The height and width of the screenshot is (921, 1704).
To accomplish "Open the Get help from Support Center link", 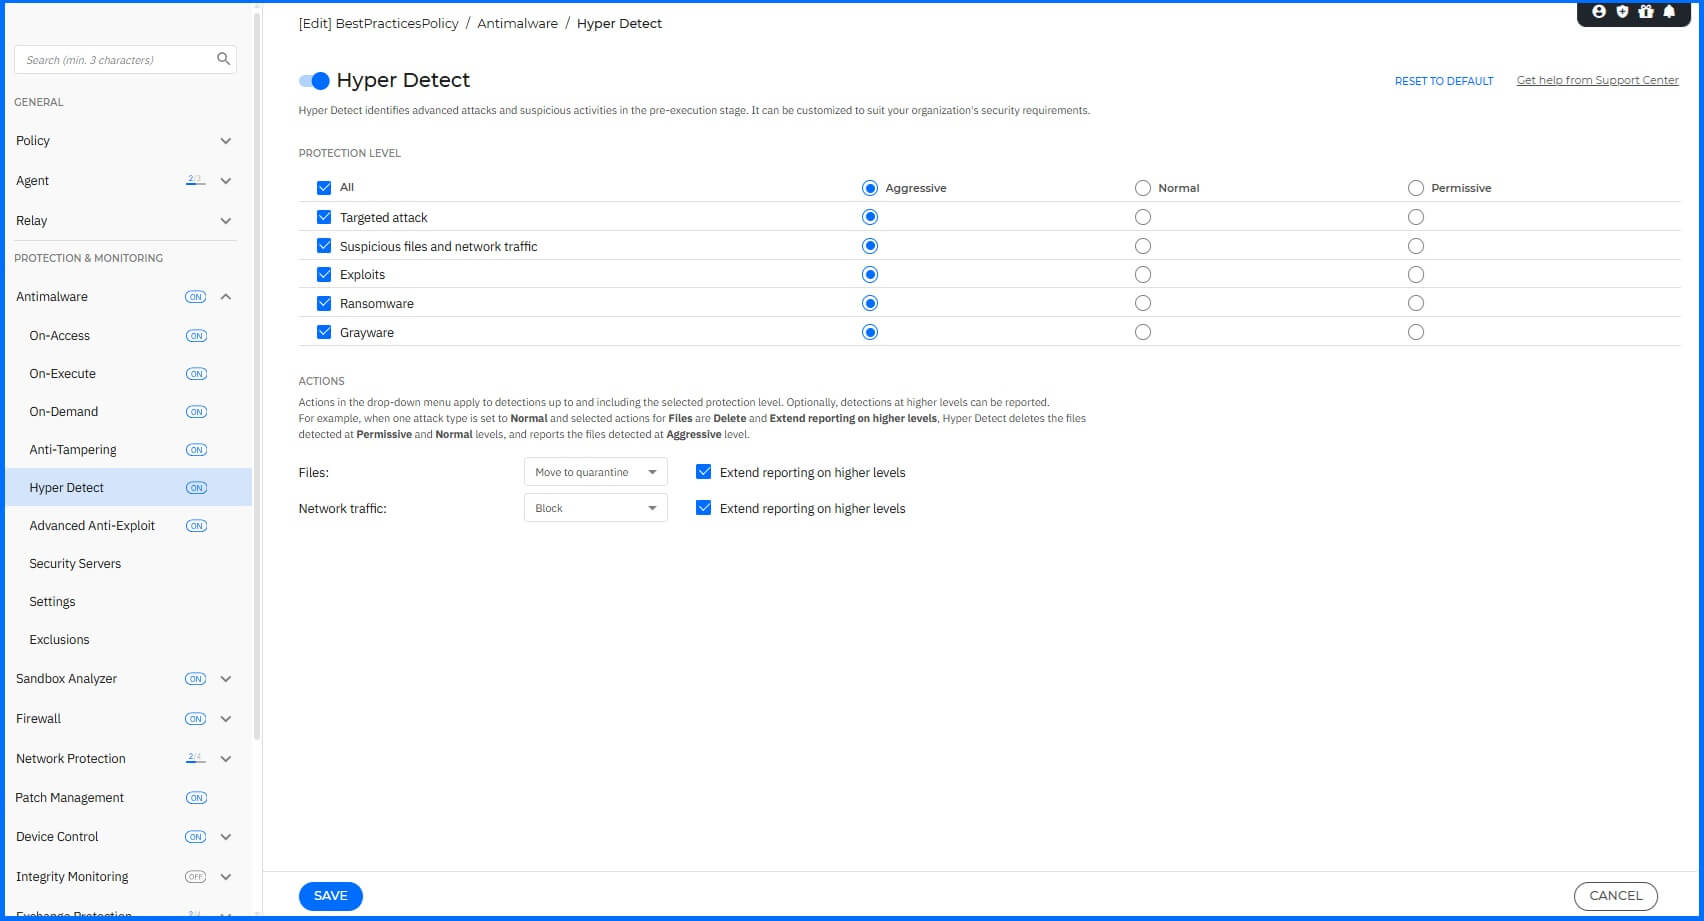I will [x=1597, y=80].
